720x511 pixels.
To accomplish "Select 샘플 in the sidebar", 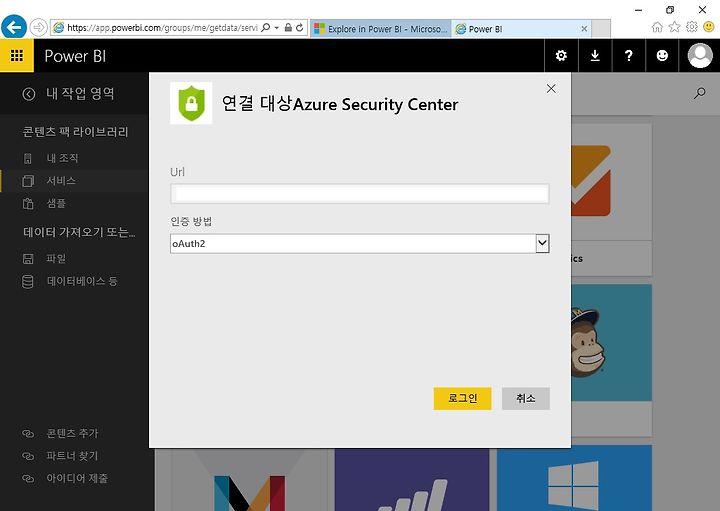I will coord(56,203).
